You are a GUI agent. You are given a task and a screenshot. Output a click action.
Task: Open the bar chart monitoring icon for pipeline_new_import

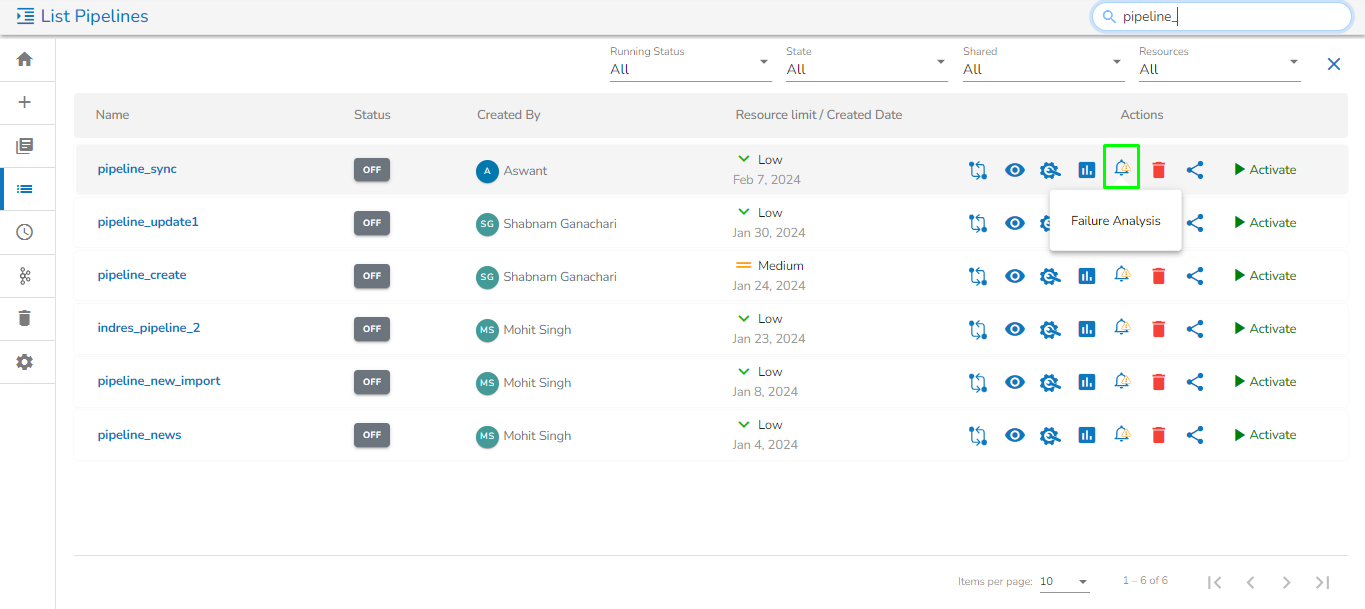point(1086,382)
